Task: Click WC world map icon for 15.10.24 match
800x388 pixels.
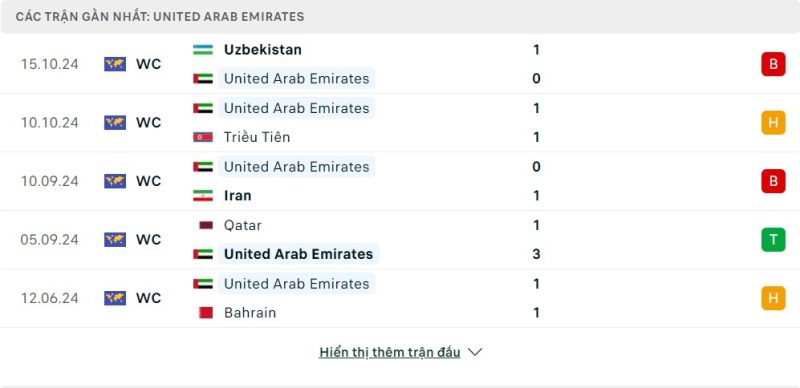Action: [x=115, y=64]
